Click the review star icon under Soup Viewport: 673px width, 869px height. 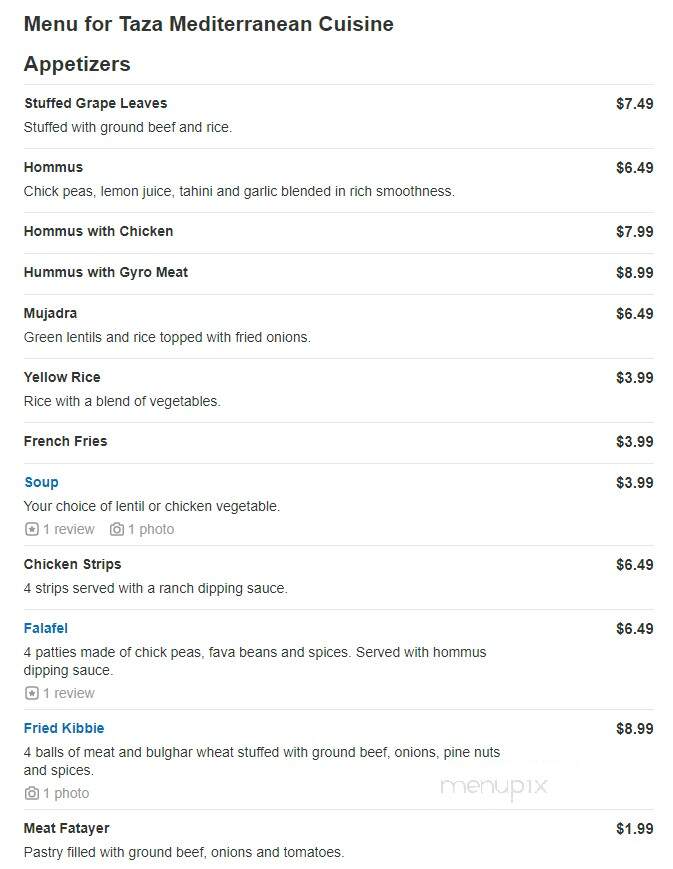(x=32, y=529)
